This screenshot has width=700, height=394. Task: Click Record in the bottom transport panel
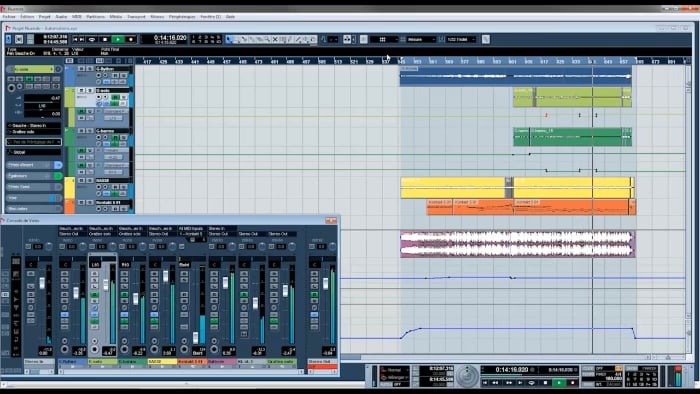tap(573, 382)
